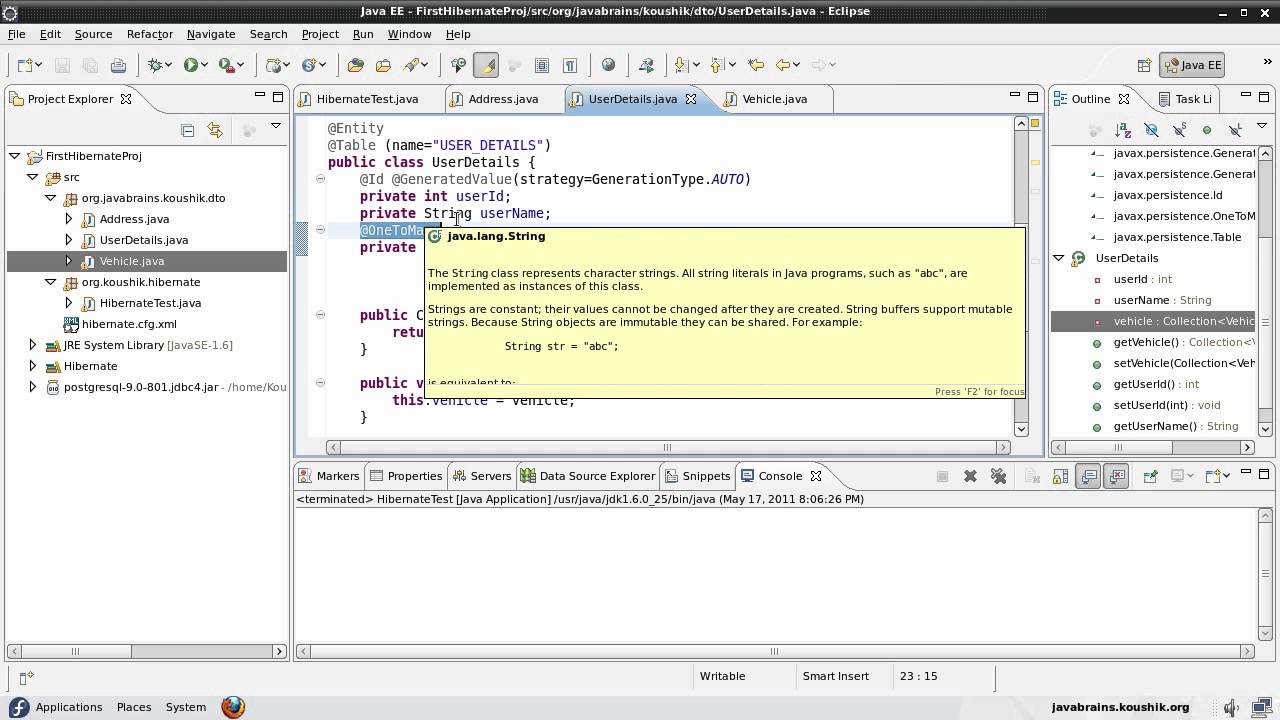The image size is (1280, 720).
Task: Toggle Scroll Lock in Console toolbar
Action: [1061, 476]
